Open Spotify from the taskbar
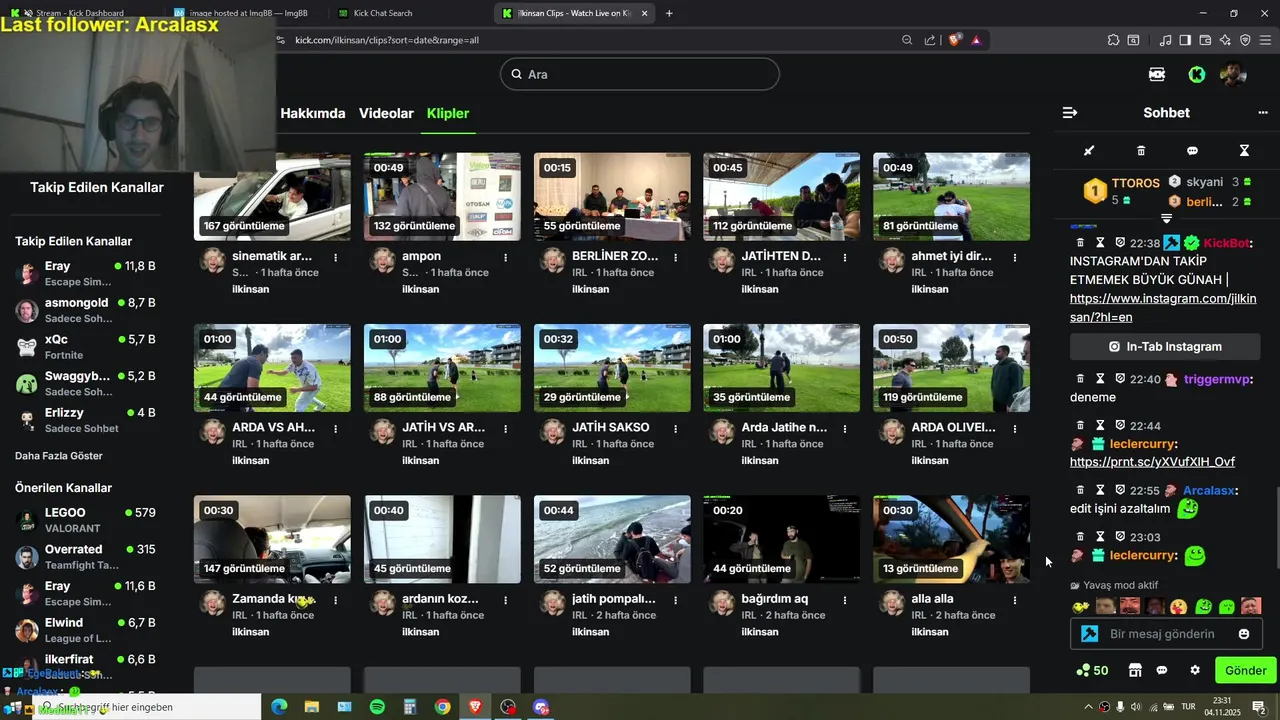Viewport: 1280px width, 720px height. pyautogui.click(x=377, y=707)
